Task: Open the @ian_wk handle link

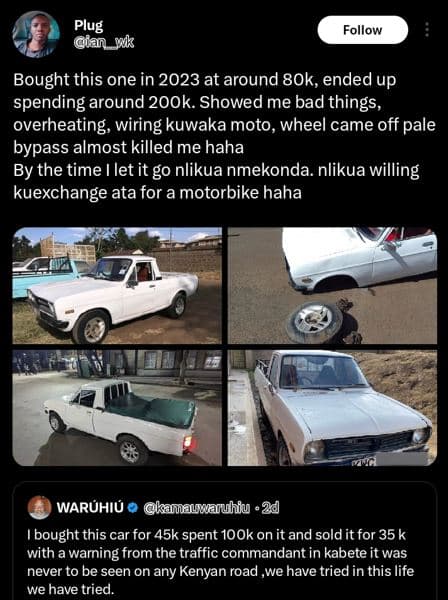Action: pyautogui.click(x=104, y=43)
